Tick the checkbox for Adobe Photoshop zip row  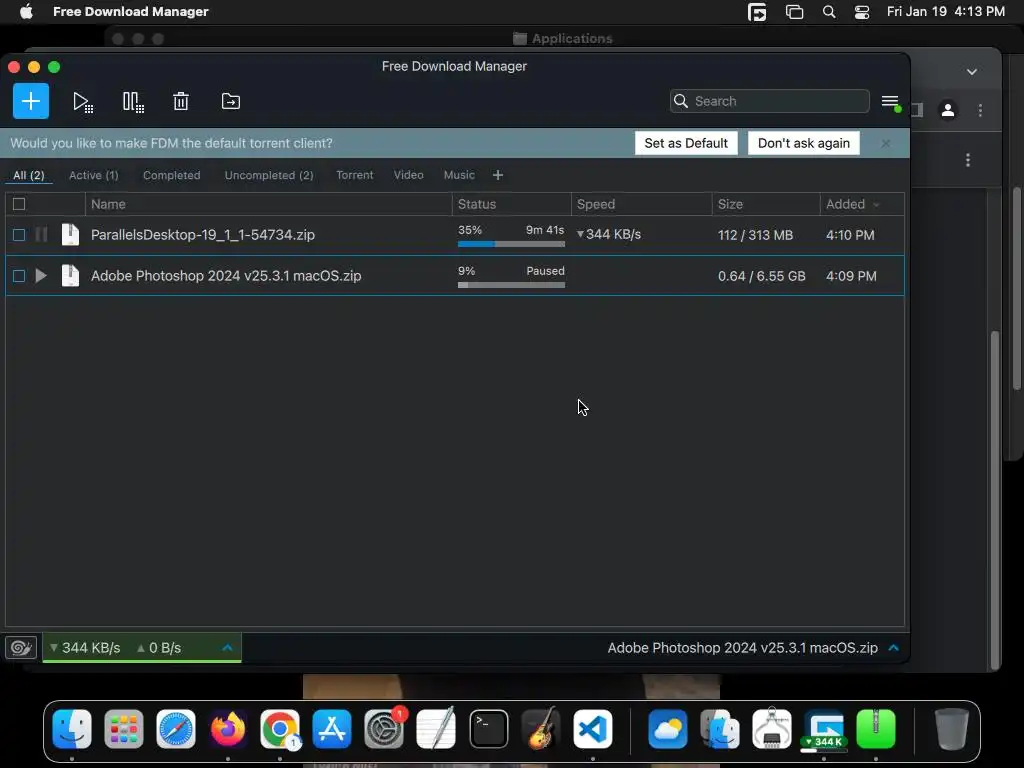click(19, 276)
